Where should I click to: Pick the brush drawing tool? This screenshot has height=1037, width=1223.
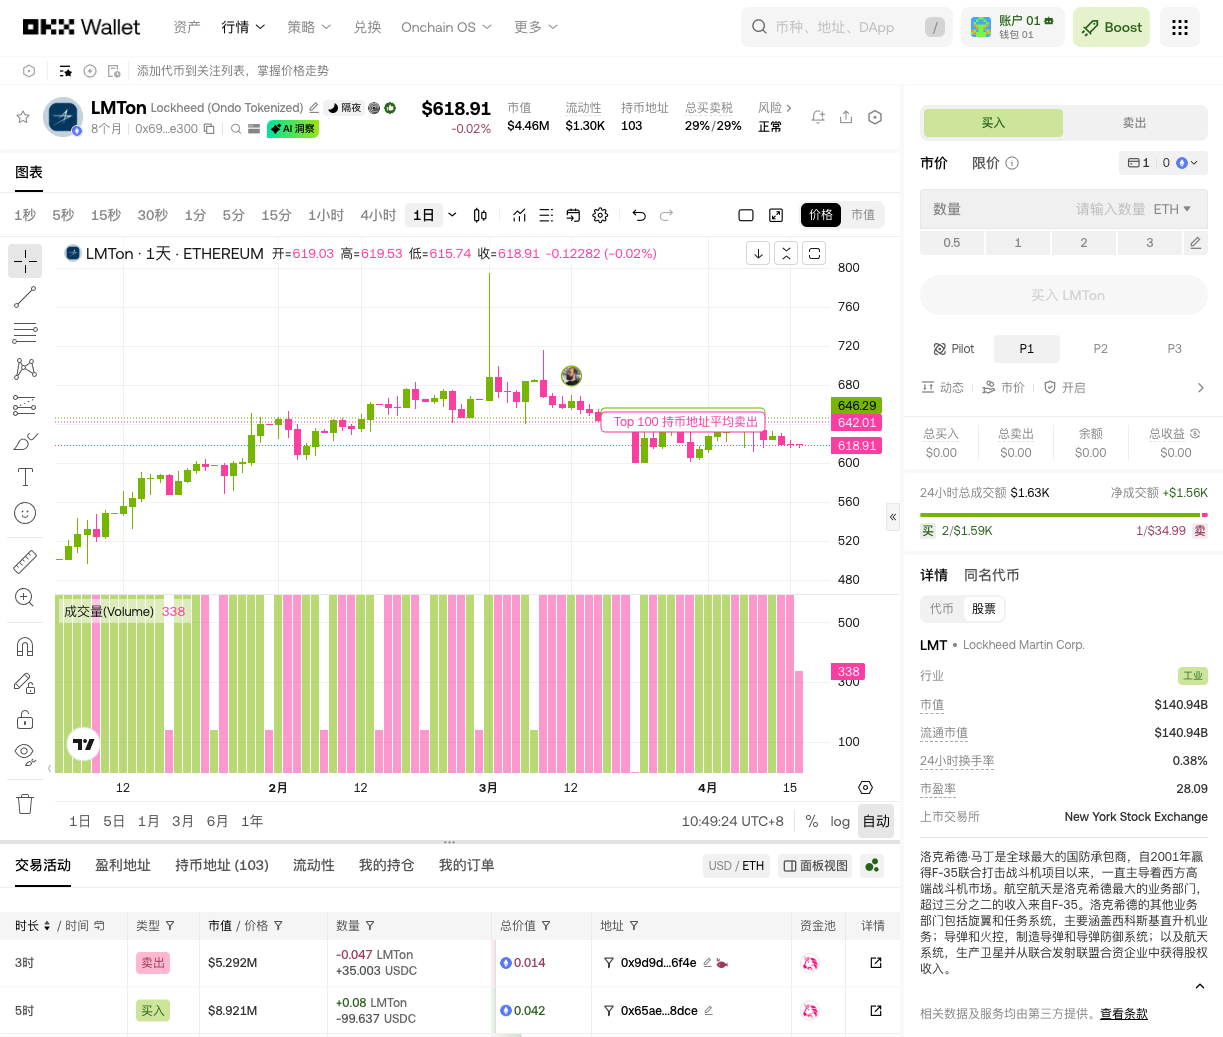click(x=24, y=441)
